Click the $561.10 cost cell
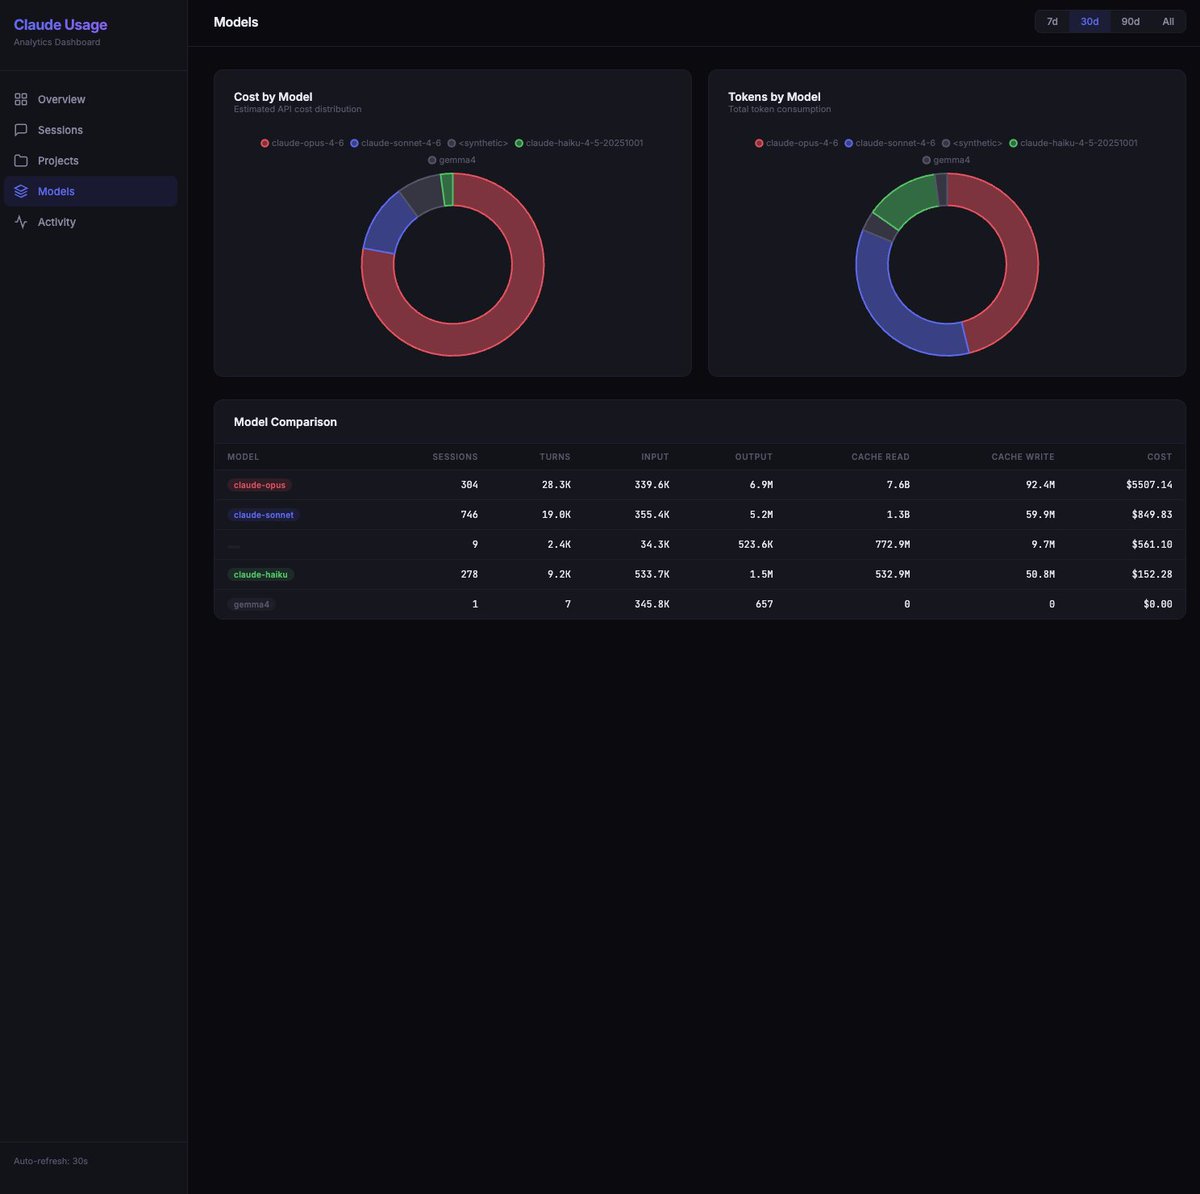 point(1152,545)
